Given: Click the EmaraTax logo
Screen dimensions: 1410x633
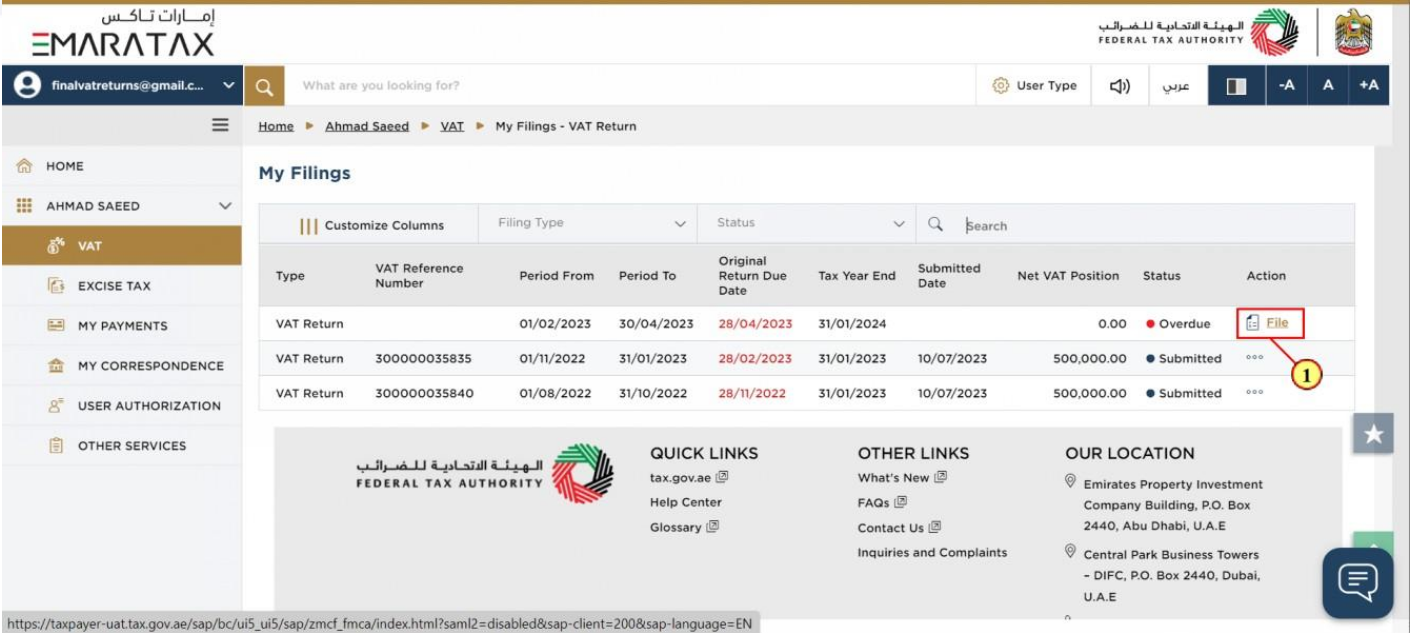Looking at the screenshot, I should 122,33.
